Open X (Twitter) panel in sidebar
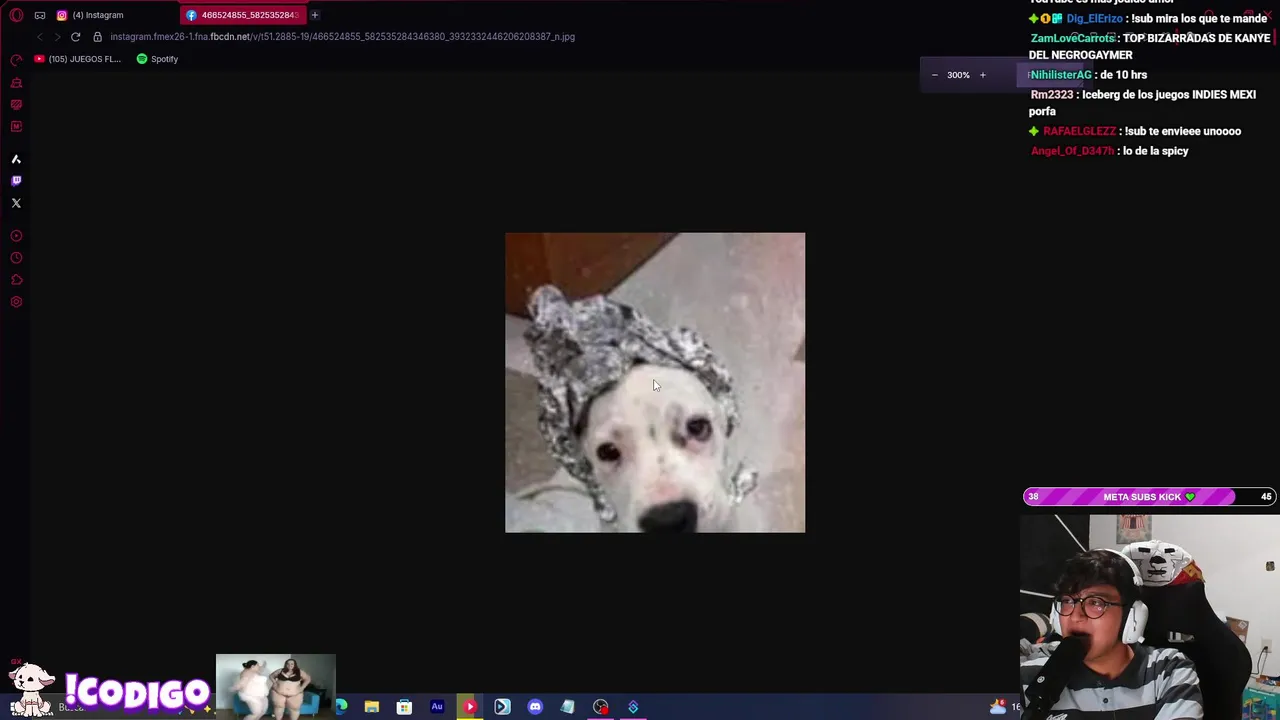Viewport: 1280px width, 720px height. click(16, 203)
